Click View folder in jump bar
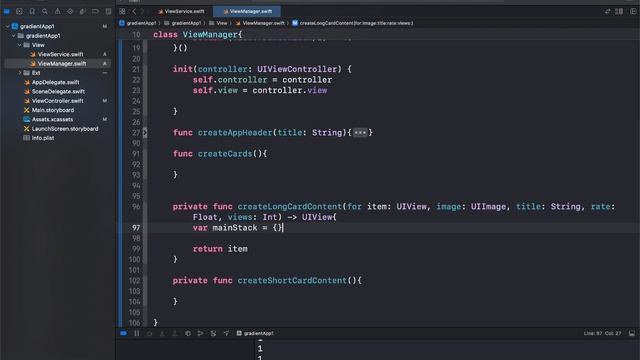Screen dimensions: 640x360 pos(218,23)
